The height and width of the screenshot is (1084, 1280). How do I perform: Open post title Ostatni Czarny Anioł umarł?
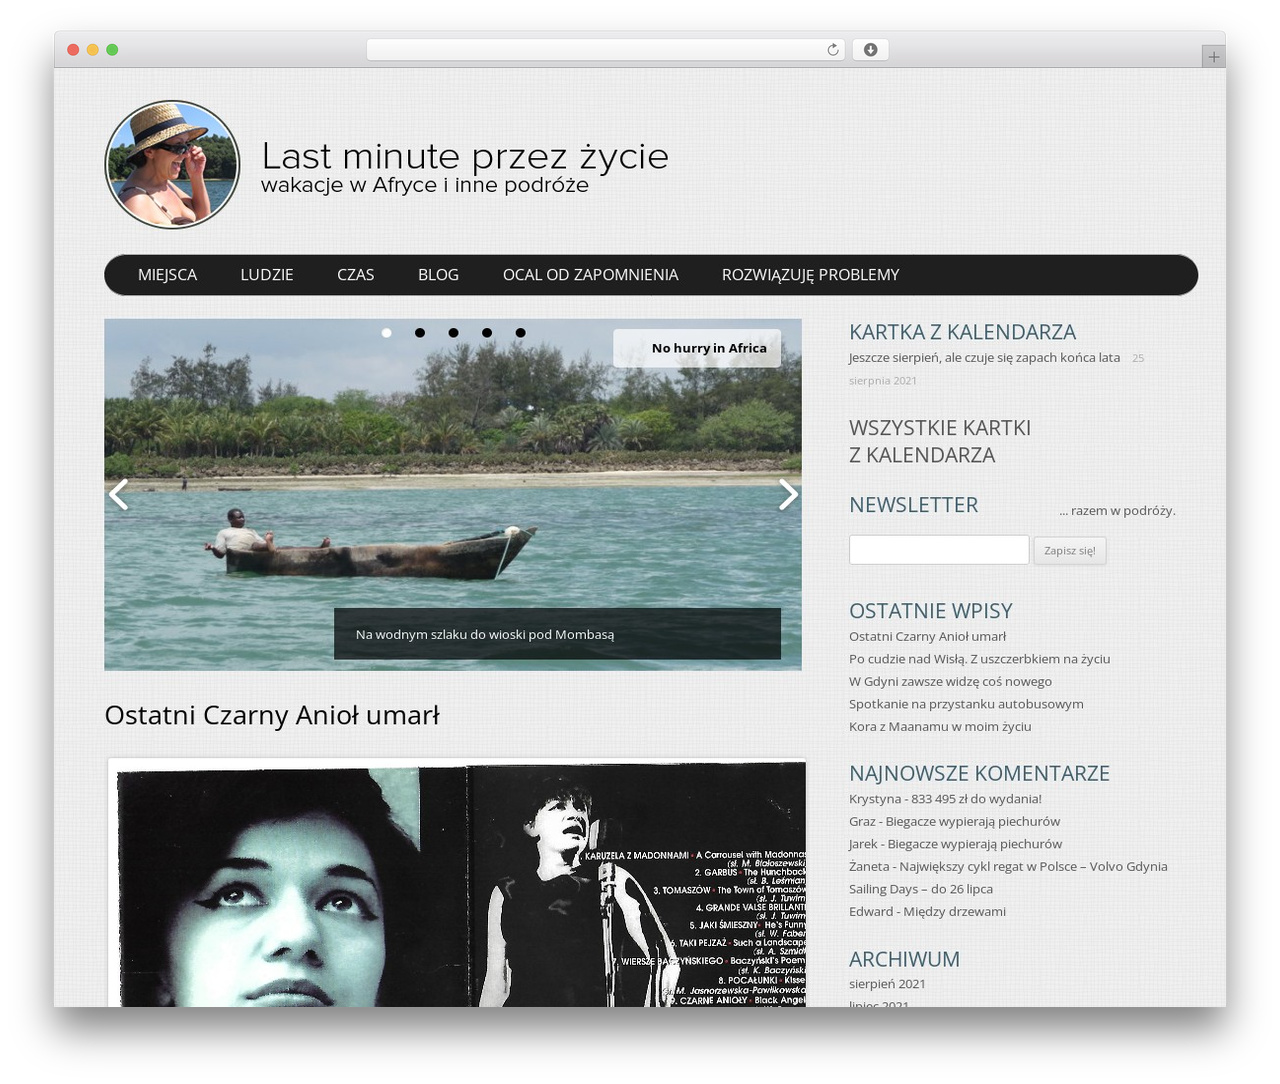272,715
